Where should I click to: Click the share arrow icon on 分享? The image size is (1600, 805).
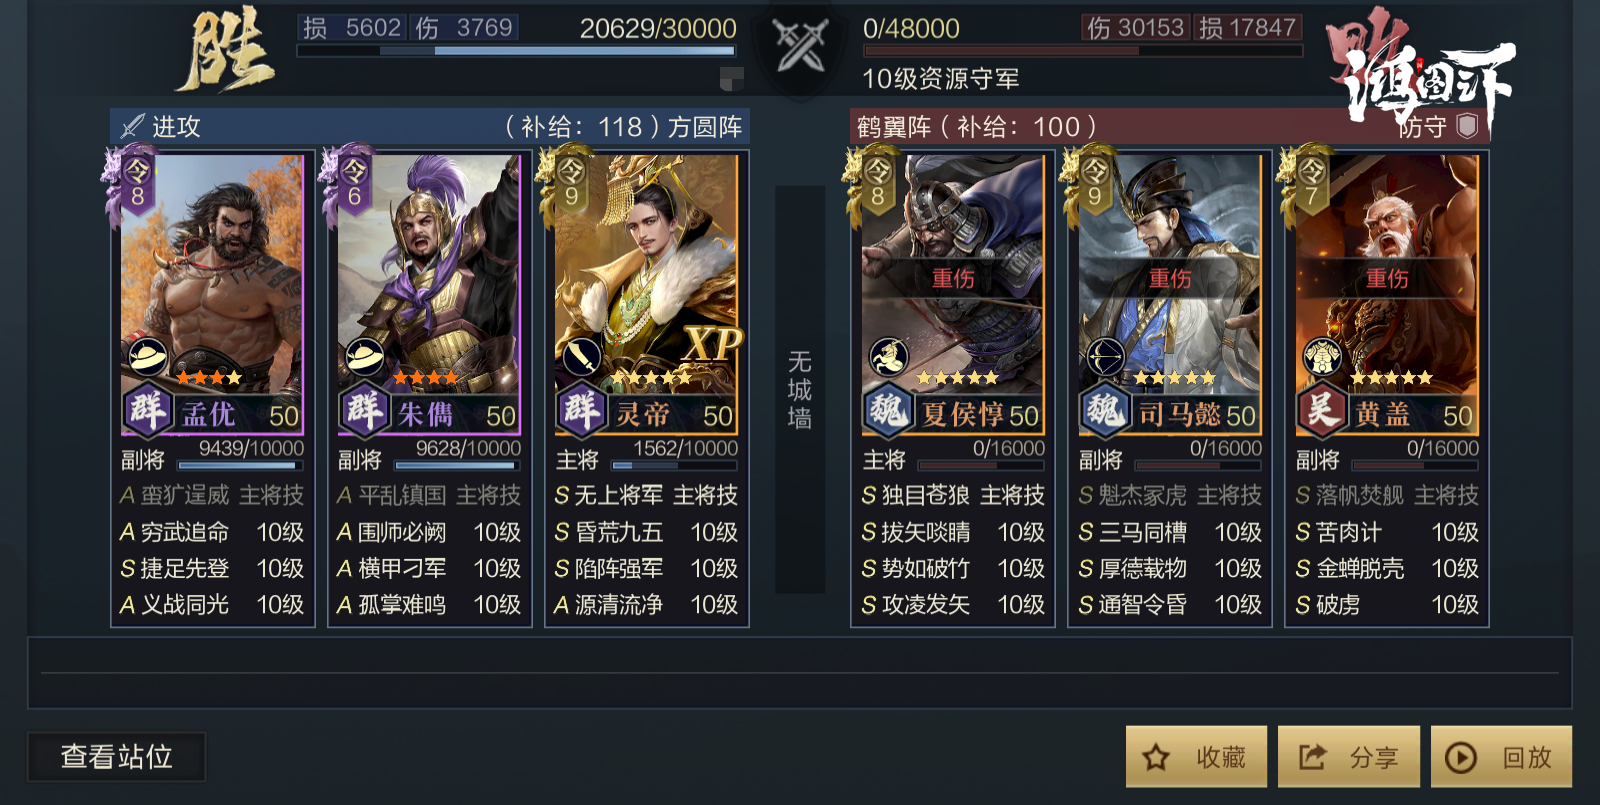(x=1312, y=757)
